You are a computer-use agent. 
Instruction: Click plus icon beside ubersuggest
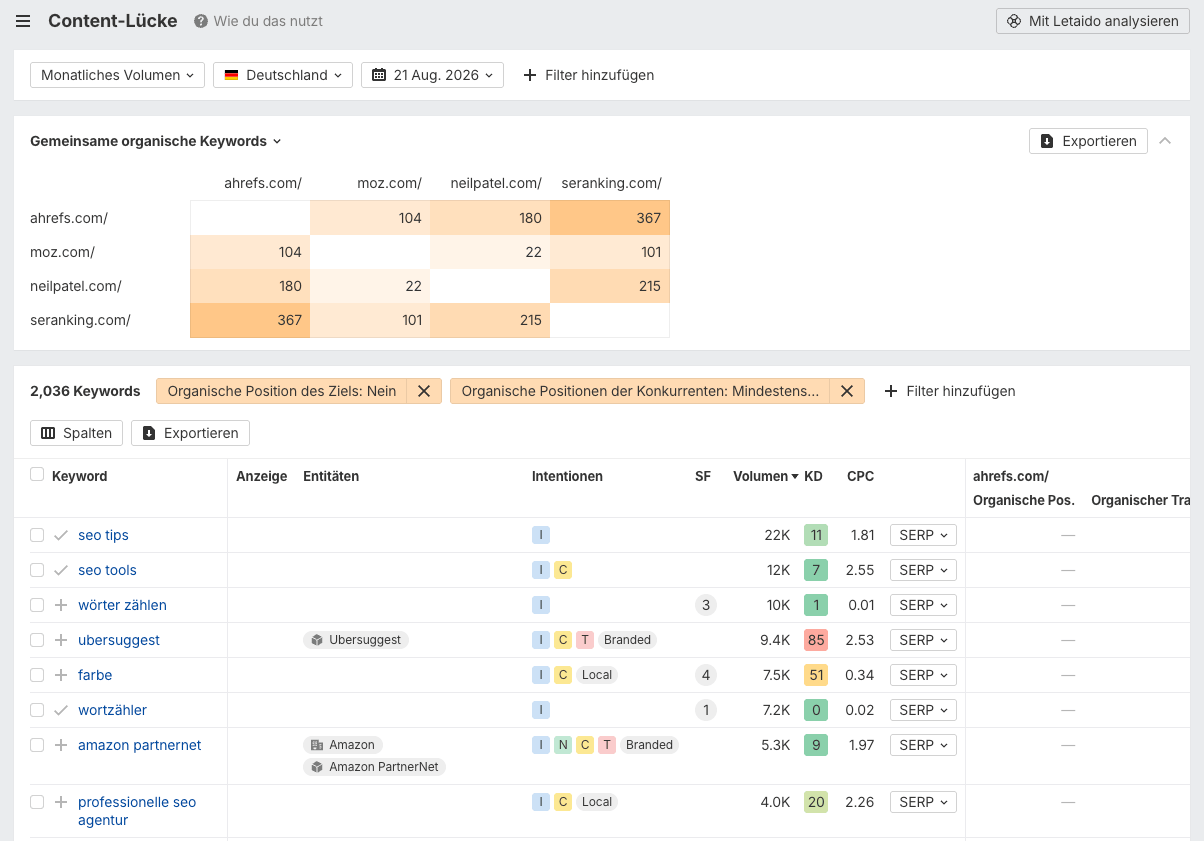61,640
